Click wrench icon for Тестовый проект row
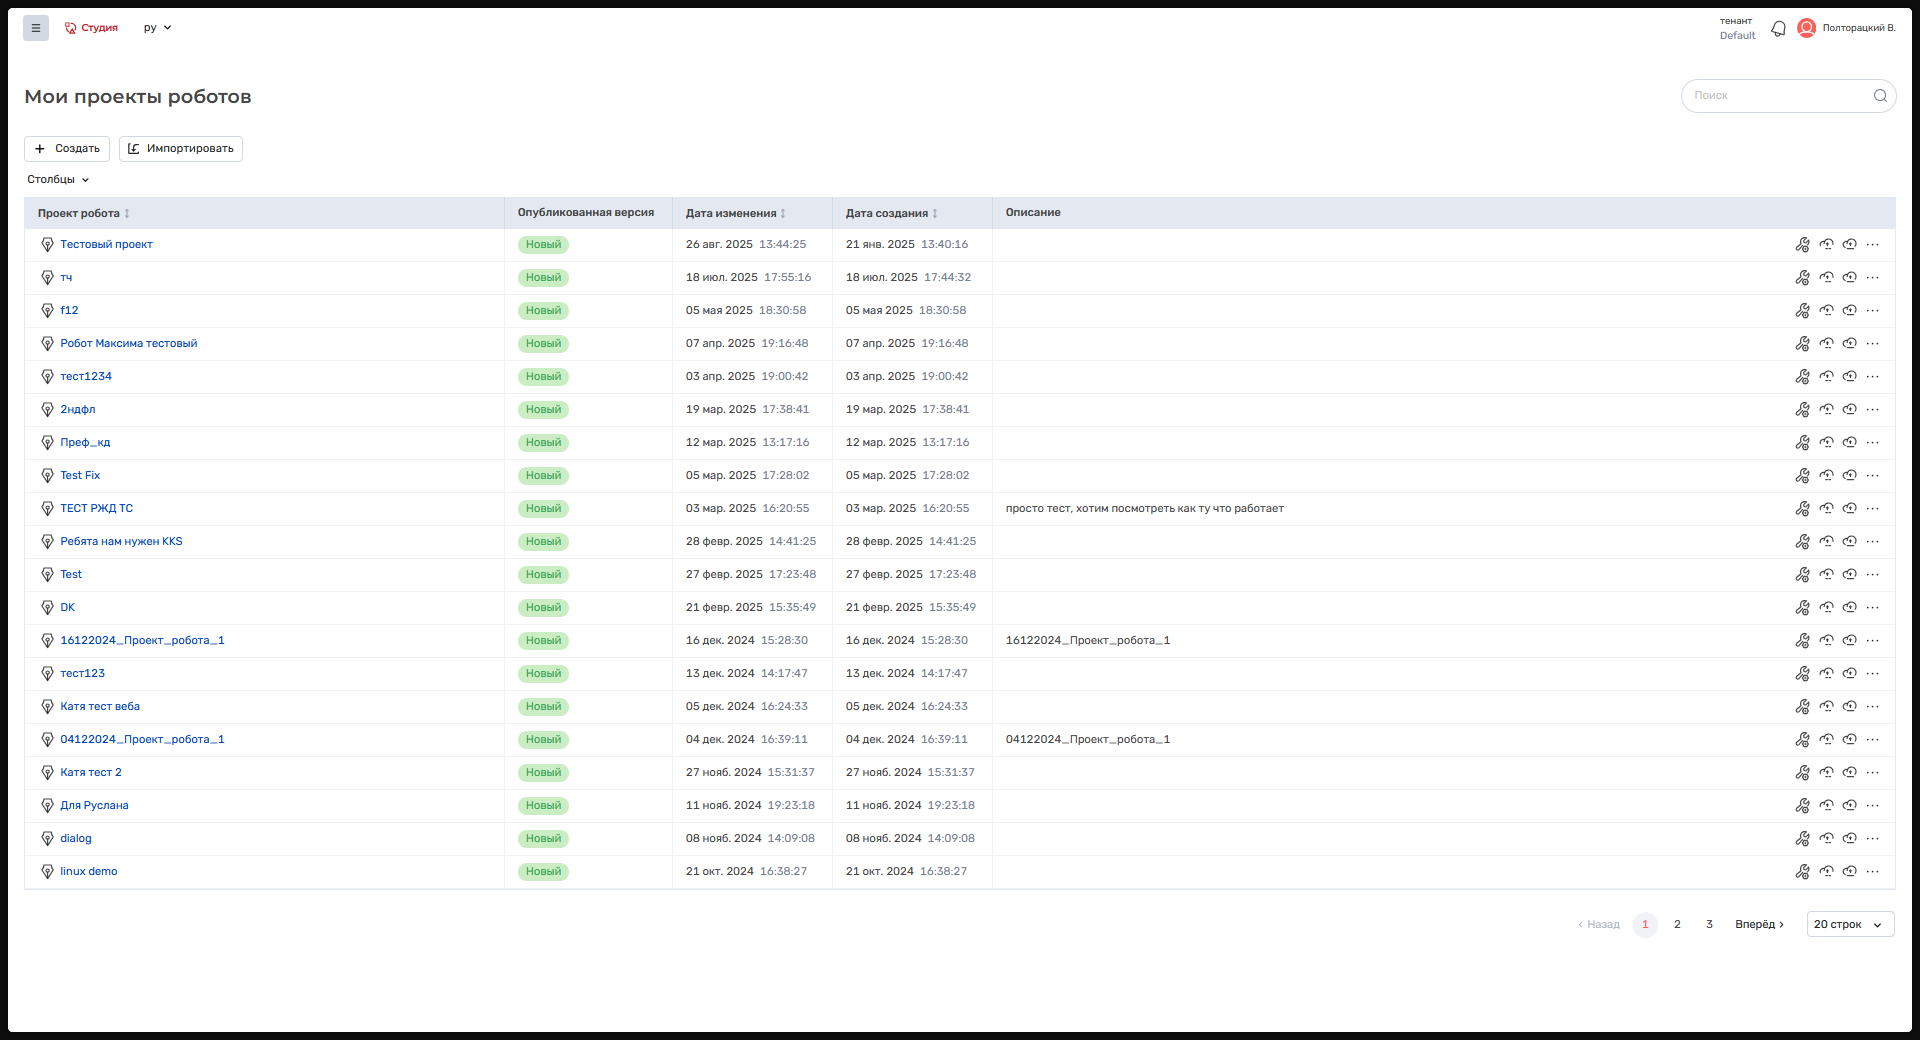Viewport: 1920px width, 1040px height. click(1802, 245)
